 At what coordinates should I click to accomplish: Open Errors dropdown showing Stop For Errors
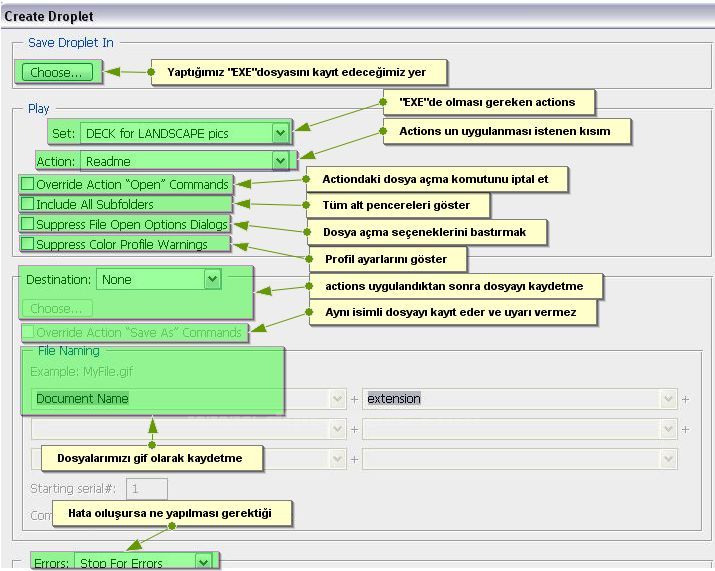point(143,562)
